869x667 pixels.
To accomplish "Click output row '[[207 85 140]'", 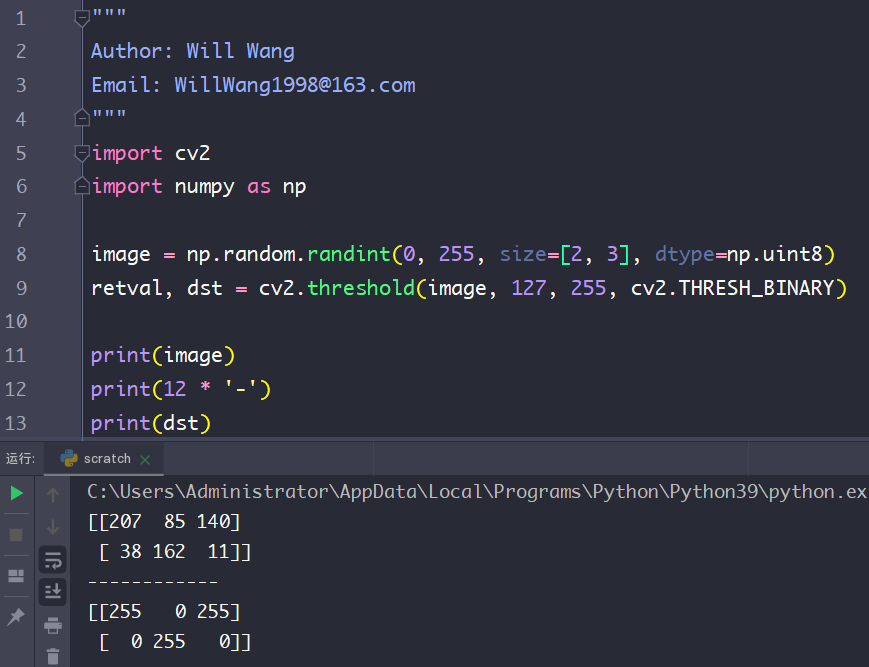I will click(164, 522).
